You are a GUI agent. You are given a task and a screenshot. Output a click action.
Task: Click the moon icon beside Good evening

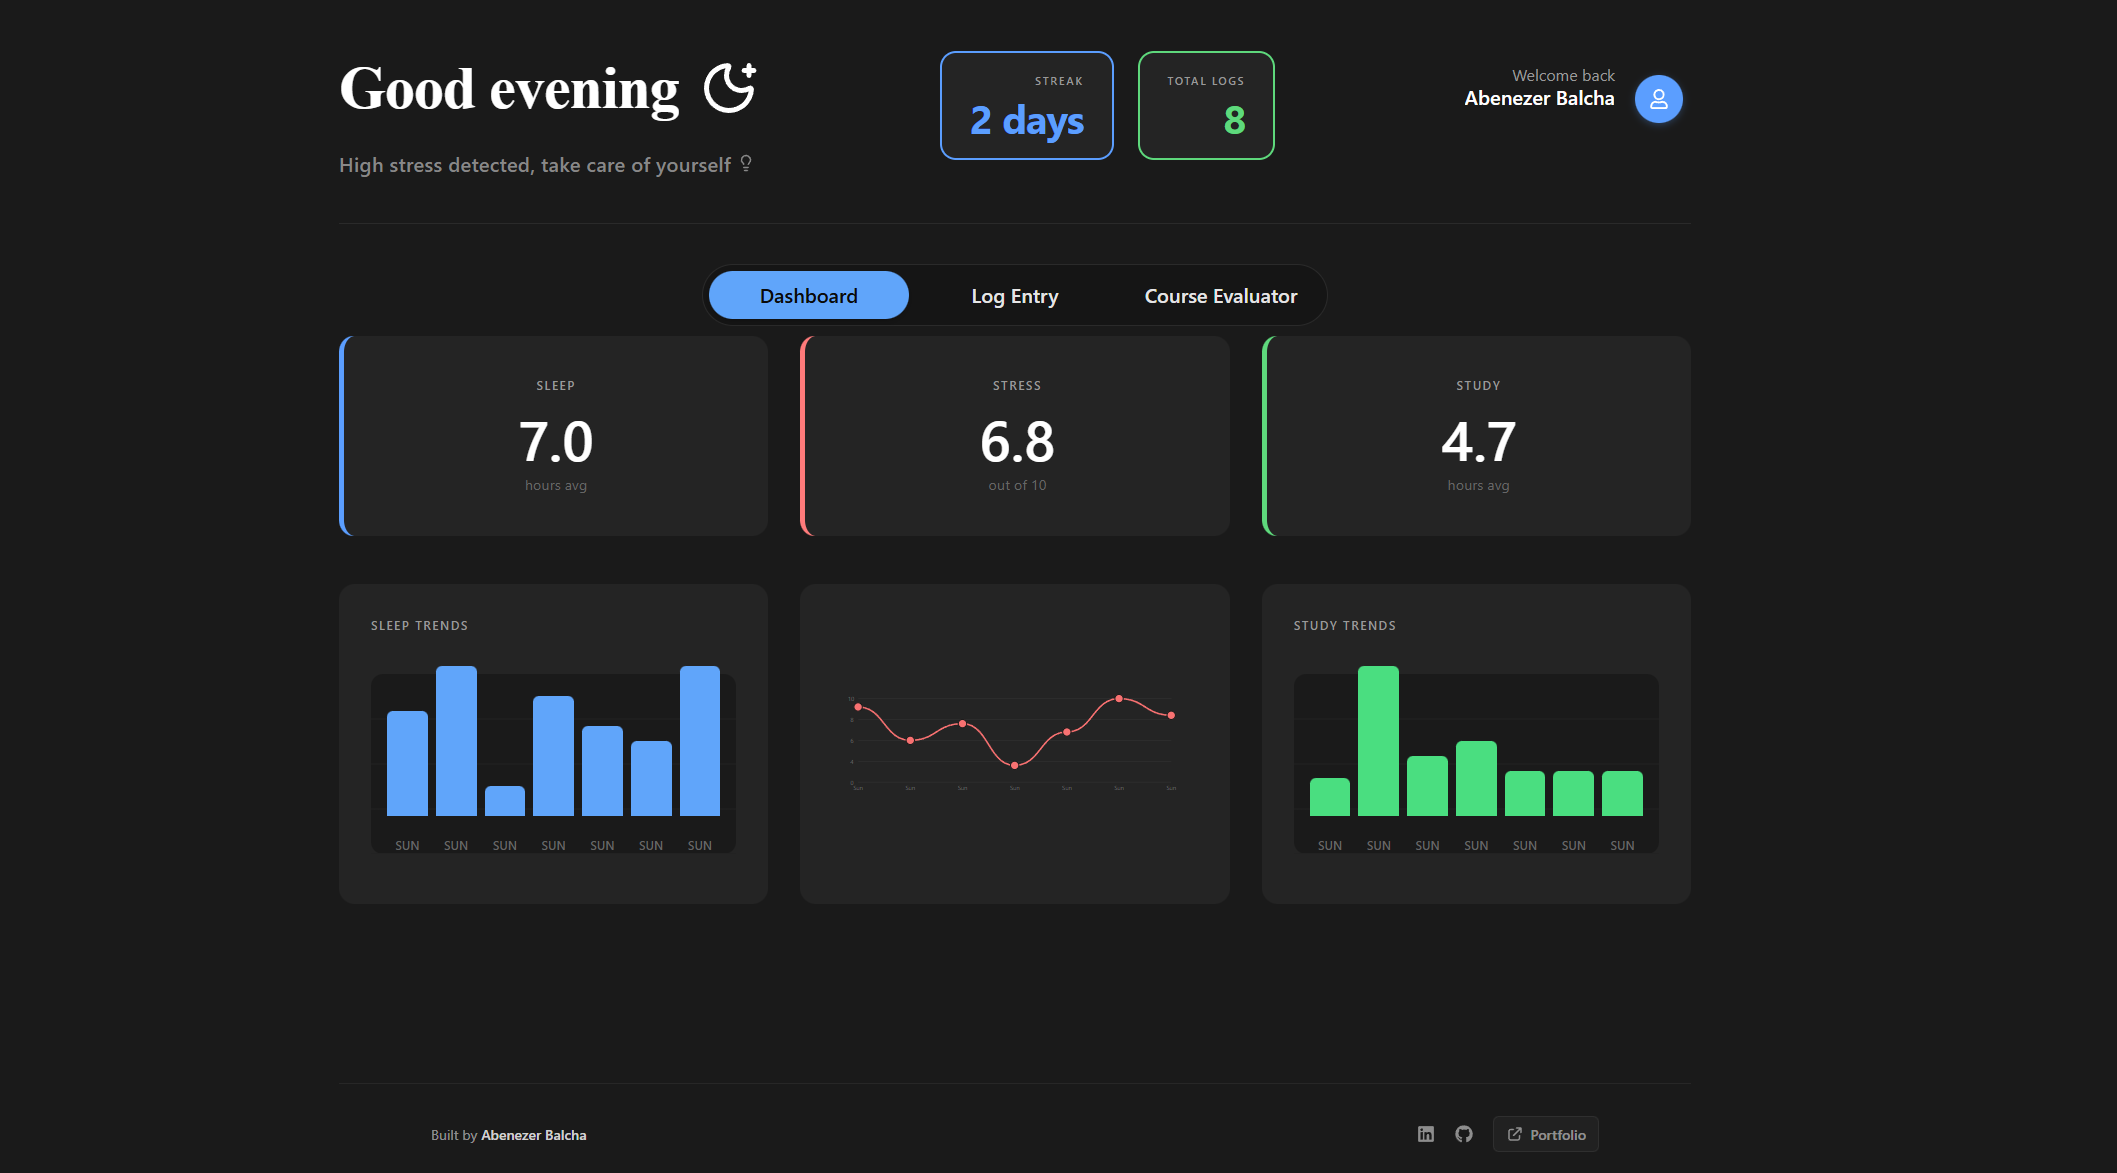[730, 88]
